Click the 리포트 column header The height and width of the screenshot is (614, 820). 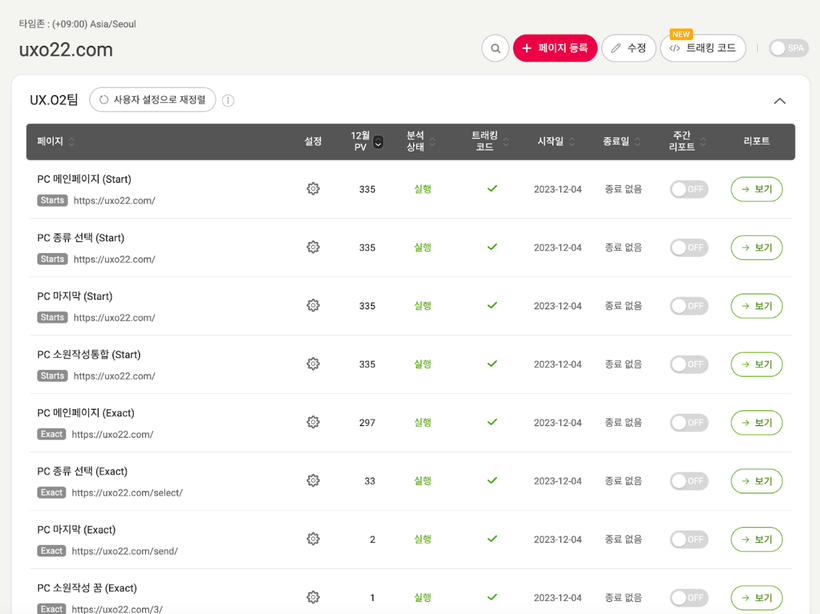756,141
